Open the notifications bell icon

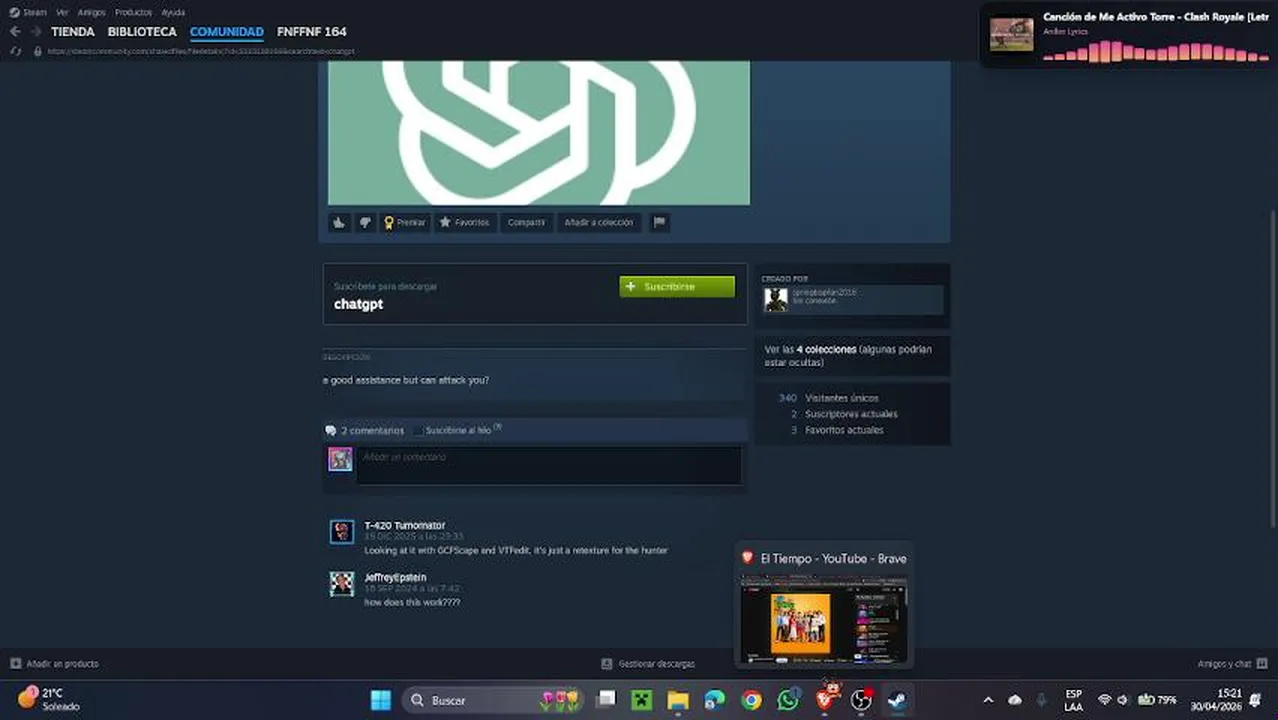(1255, 700)
